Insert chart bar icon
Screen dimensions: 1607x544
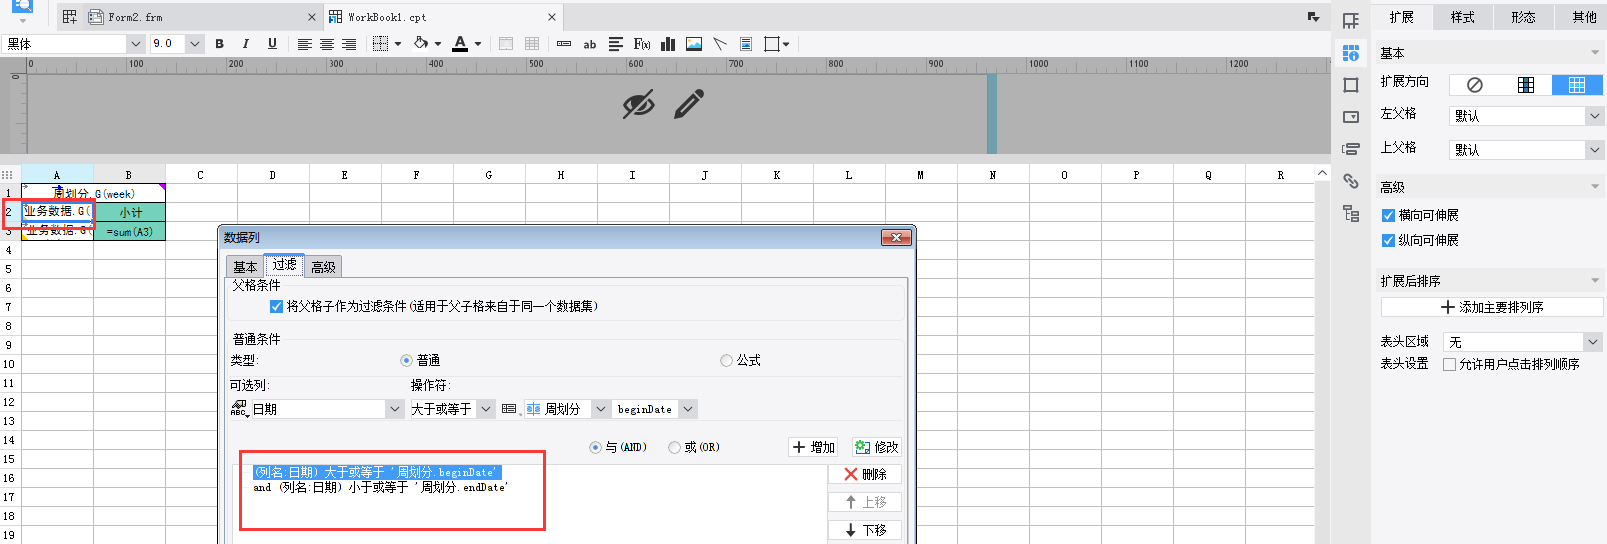668,44
